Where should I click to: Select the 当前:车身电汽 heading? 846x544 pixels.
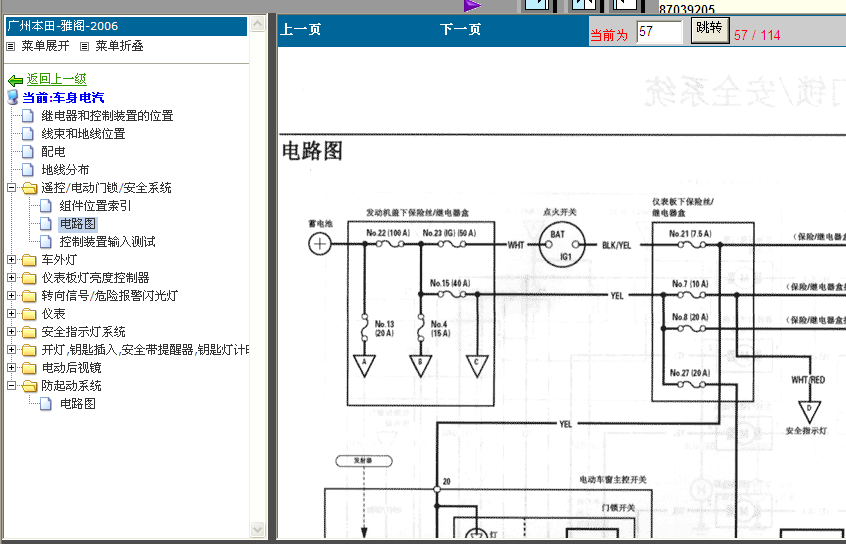tap(63, 98)
